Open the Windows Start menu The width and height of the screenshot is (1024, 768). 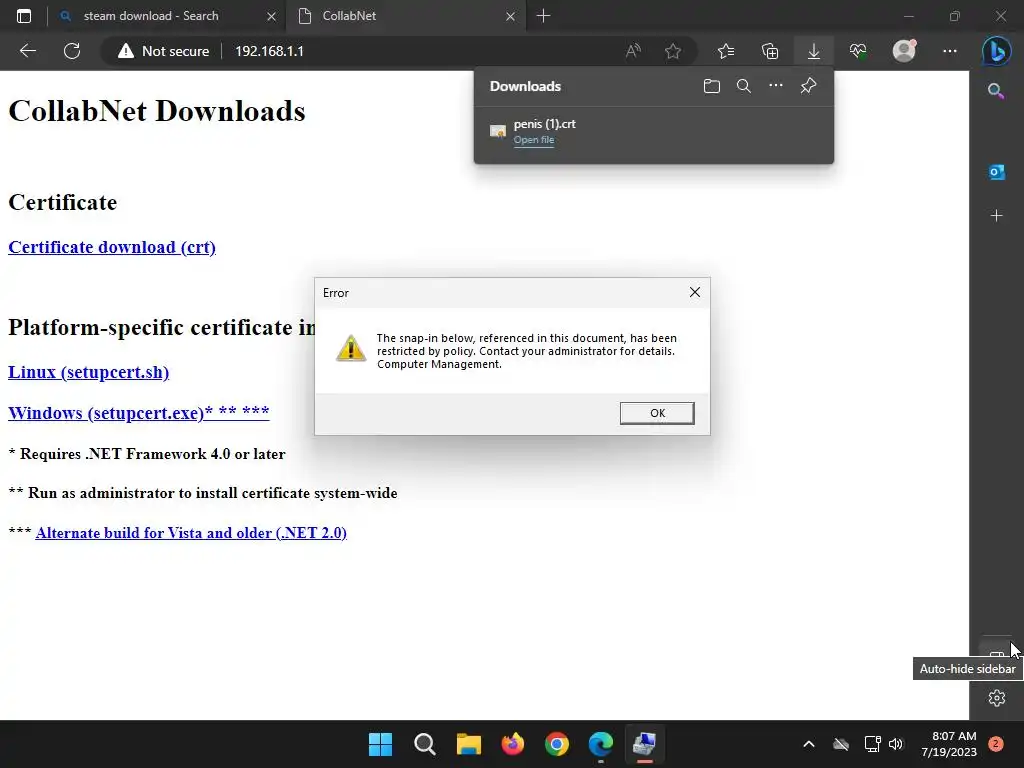tap(380, 744)
